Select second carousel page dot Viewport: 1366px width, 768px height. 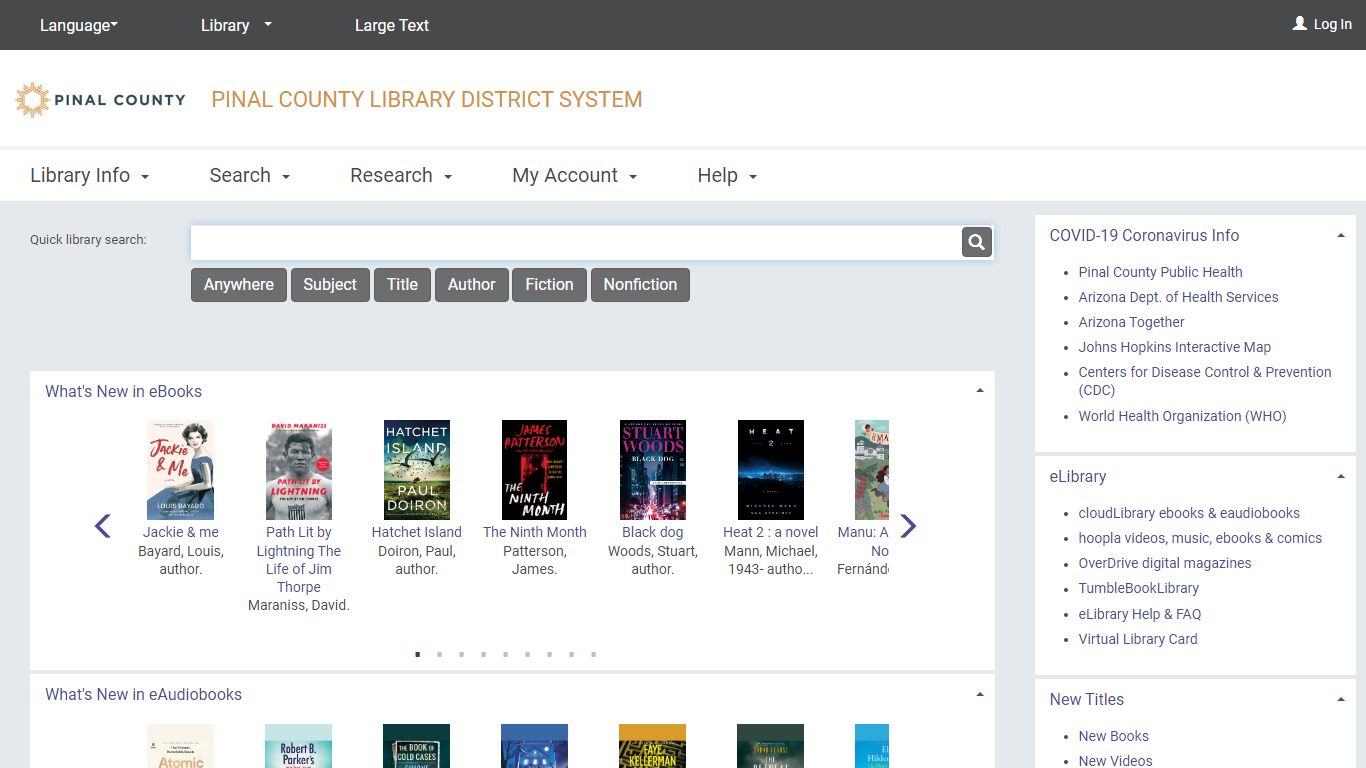[440, 654]
